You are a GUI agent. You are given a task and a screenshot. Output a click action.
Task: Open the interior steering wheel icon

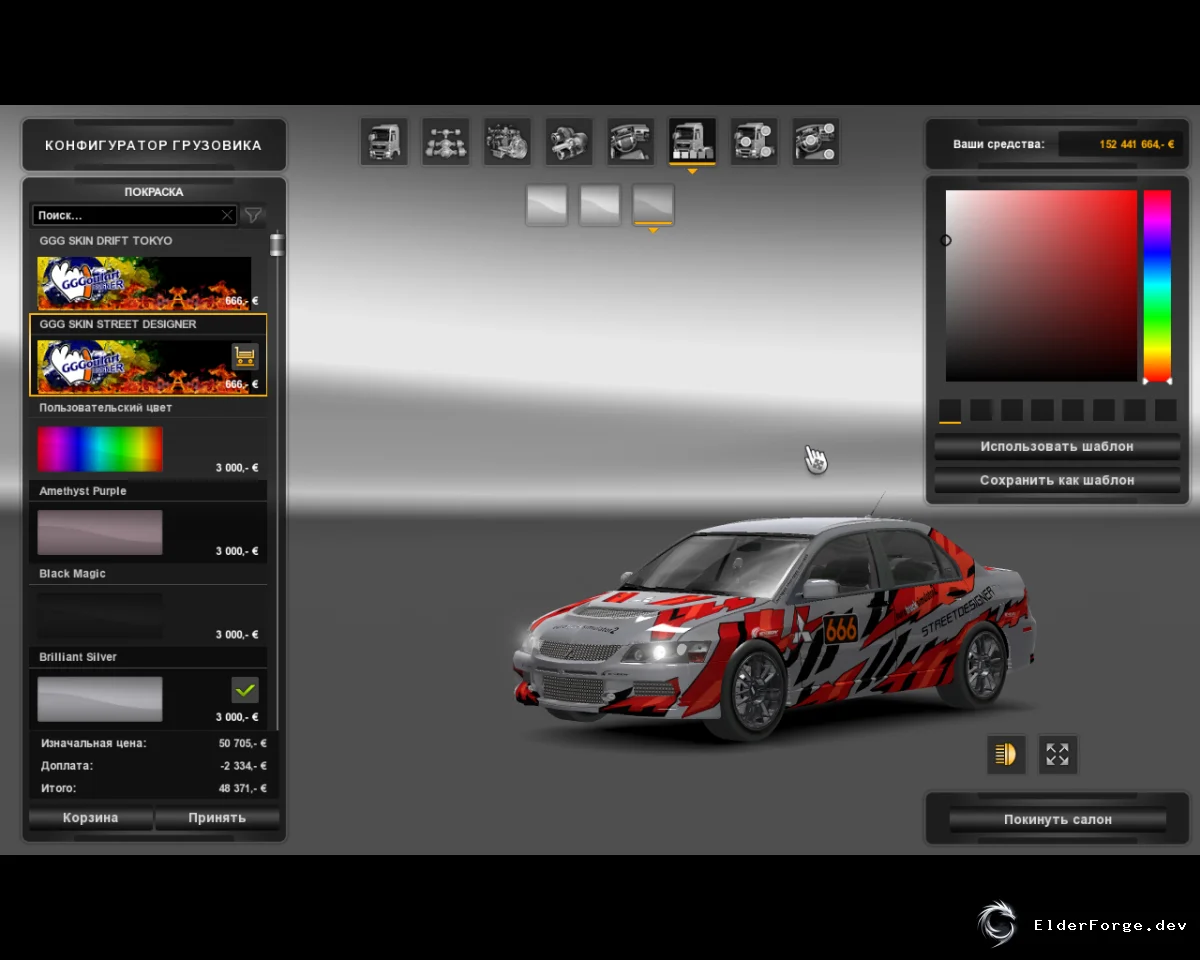tap(631, 141)
